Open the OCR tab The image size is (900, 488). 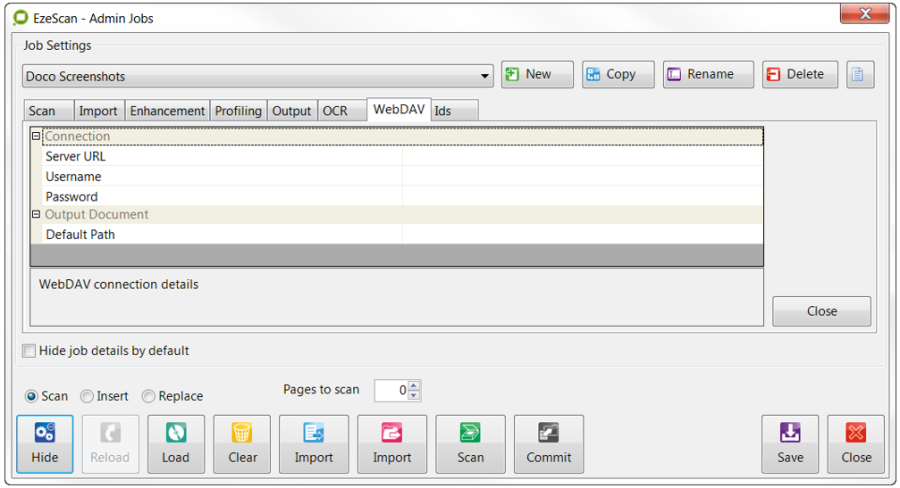[x=335, y=111]
